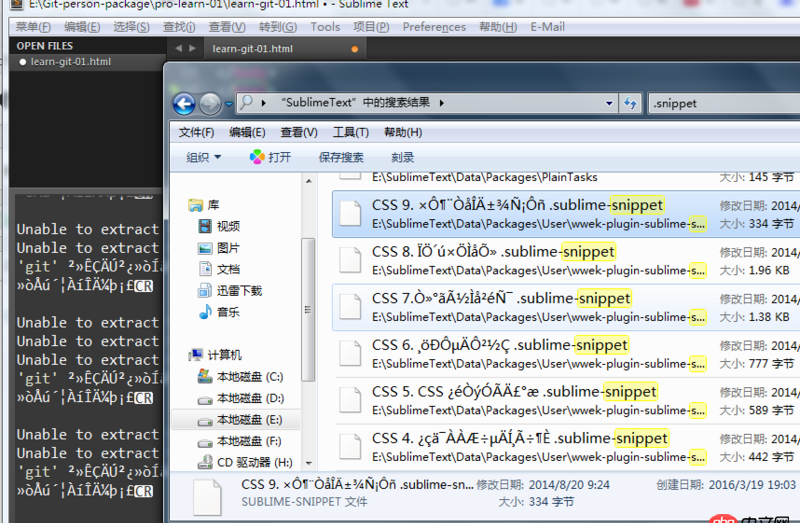800x523 pixels.
Task: Click the Explorer back arrow button
Action: [184, 104]
